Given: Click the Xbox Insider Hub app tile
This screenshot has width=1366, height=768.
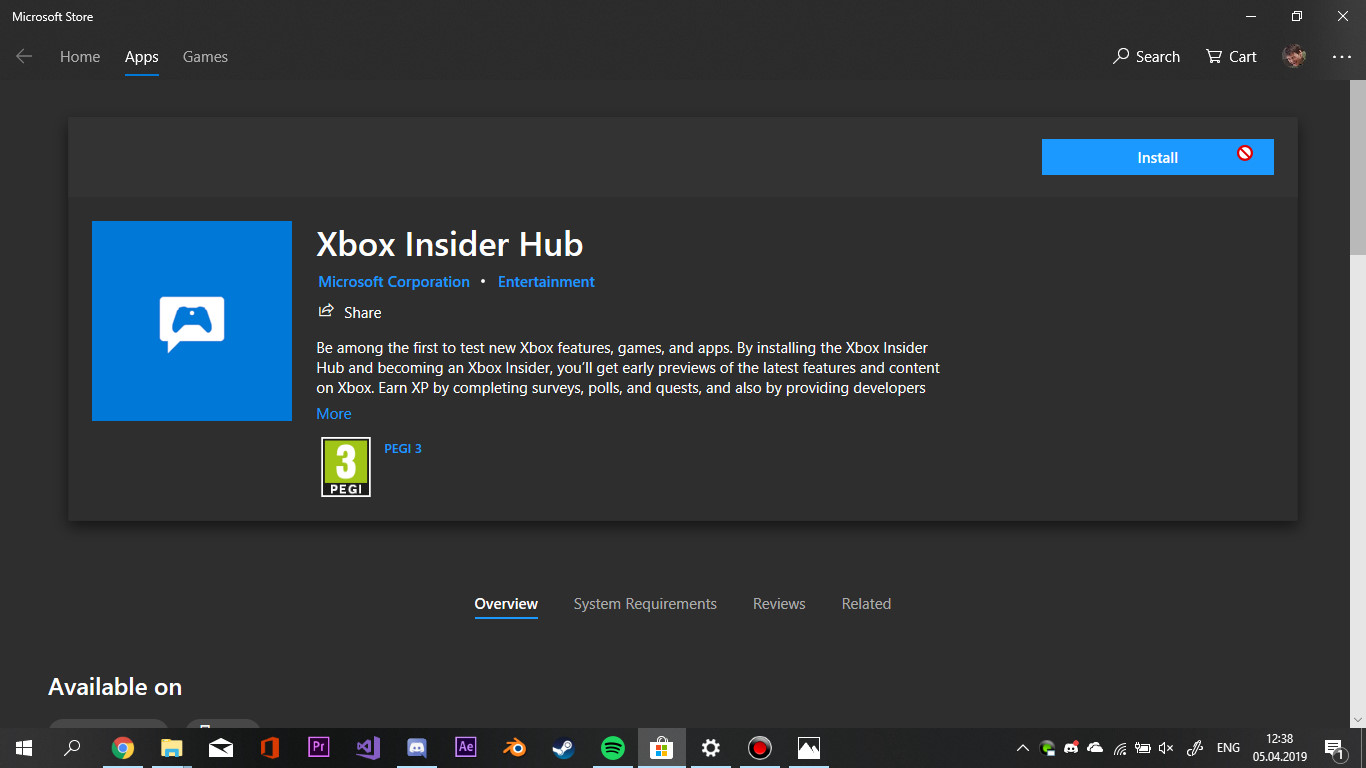Looking at the screenshot, I should 192,321.
